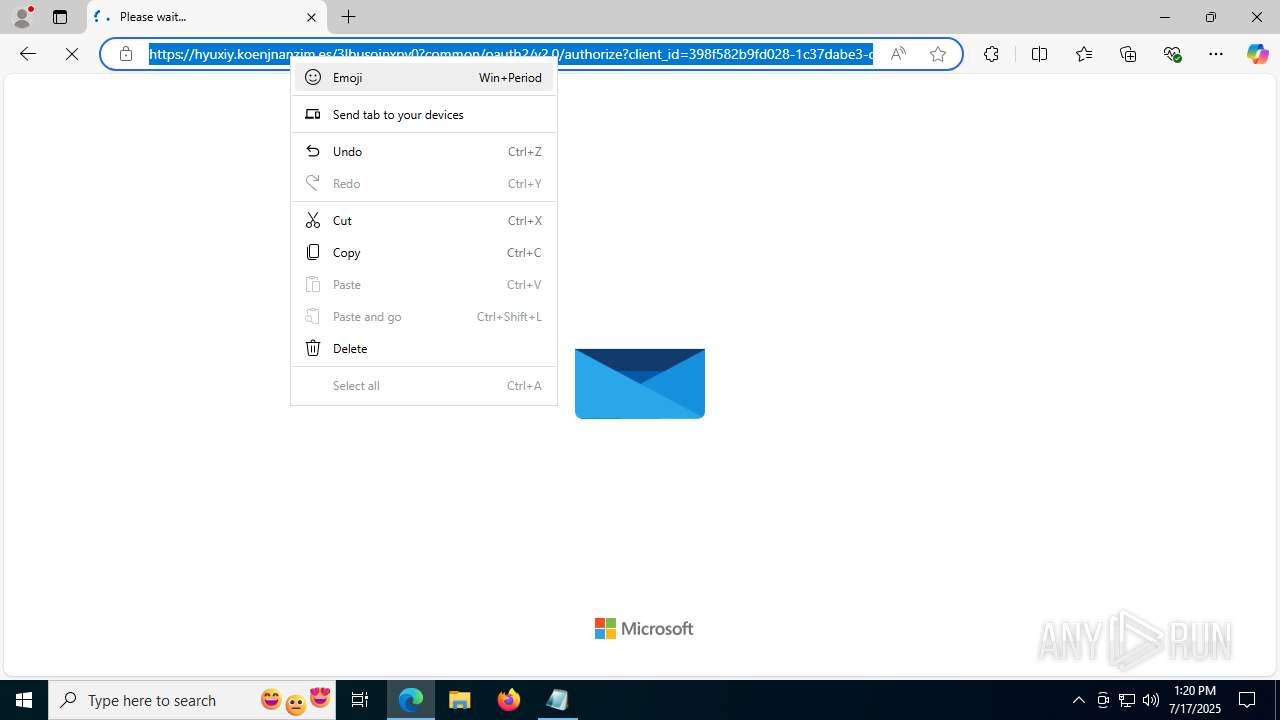Click Select all menu entry
Viewport: 1280px width, 720px height.
point(424,385)
